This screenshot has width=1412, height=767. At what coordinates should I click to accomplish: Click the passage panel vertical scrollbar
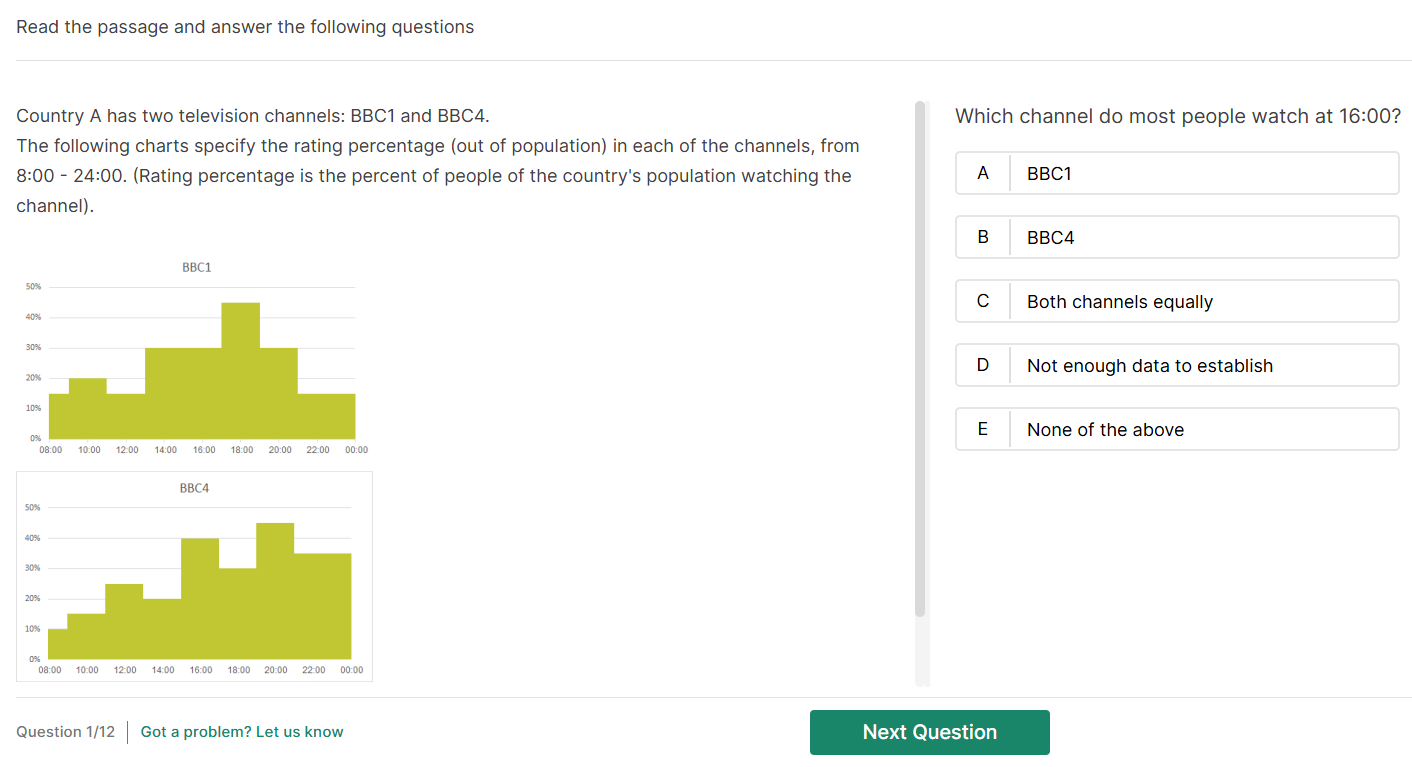pyautogui.click(x=920, y=360)
